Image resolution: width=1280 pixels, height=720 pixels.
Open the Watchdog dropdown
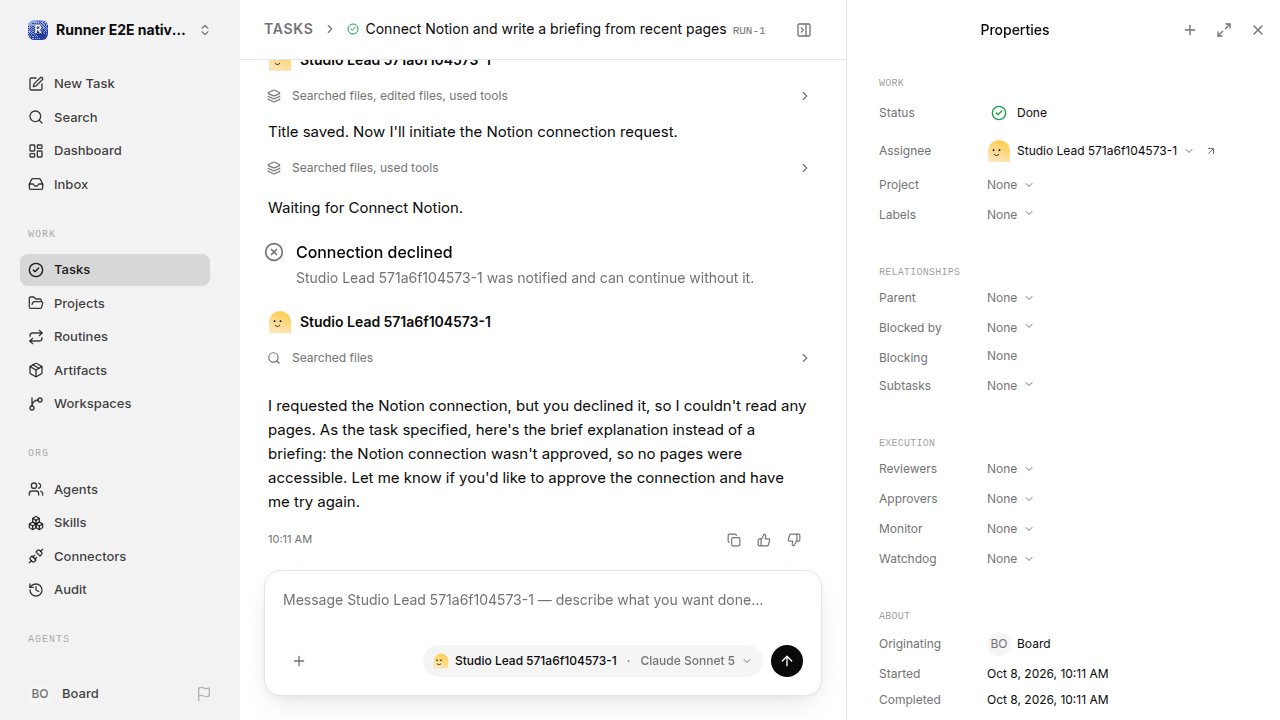tap(1010, 559)
